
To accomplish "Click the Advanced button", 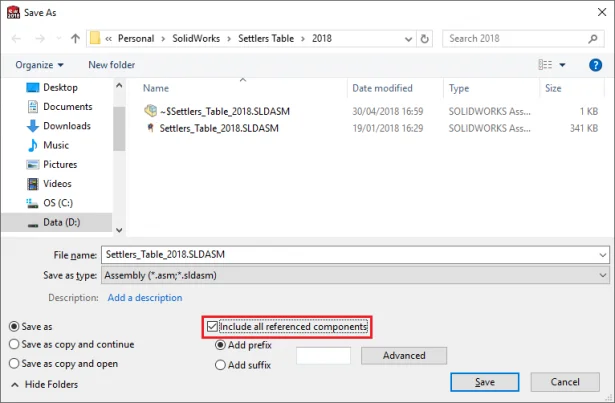I will (x=404, y=355).
